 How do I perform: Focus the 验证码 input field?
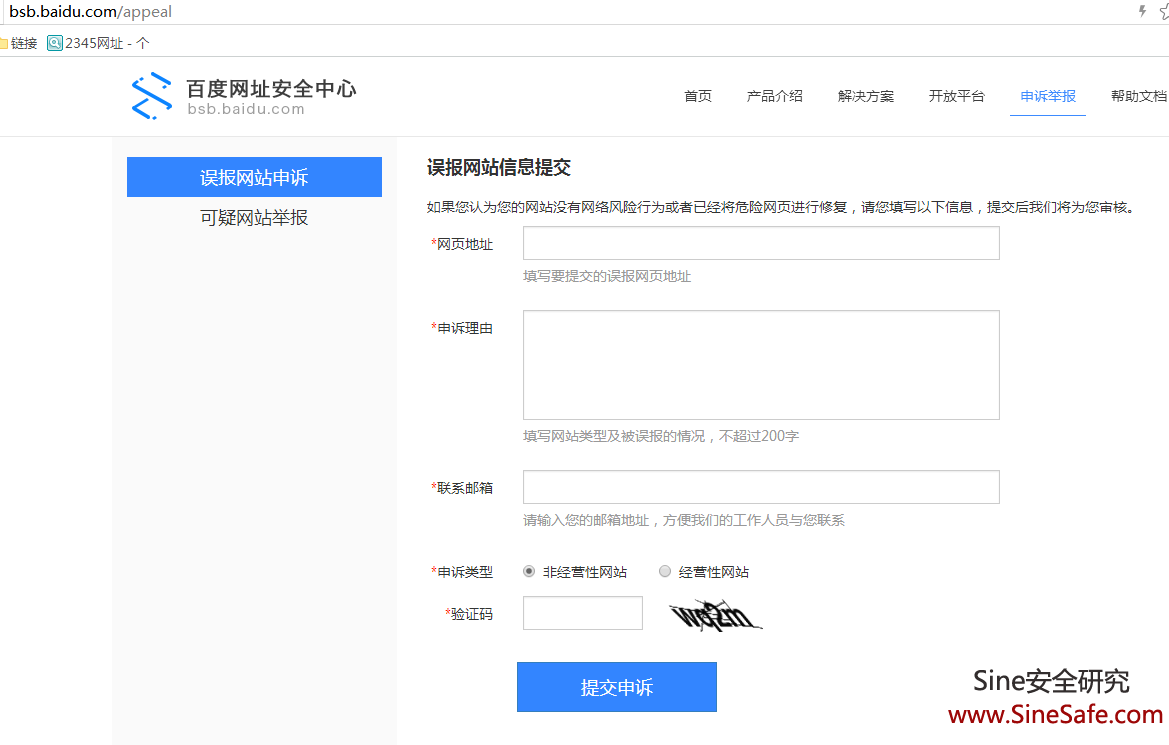(583, 613)
